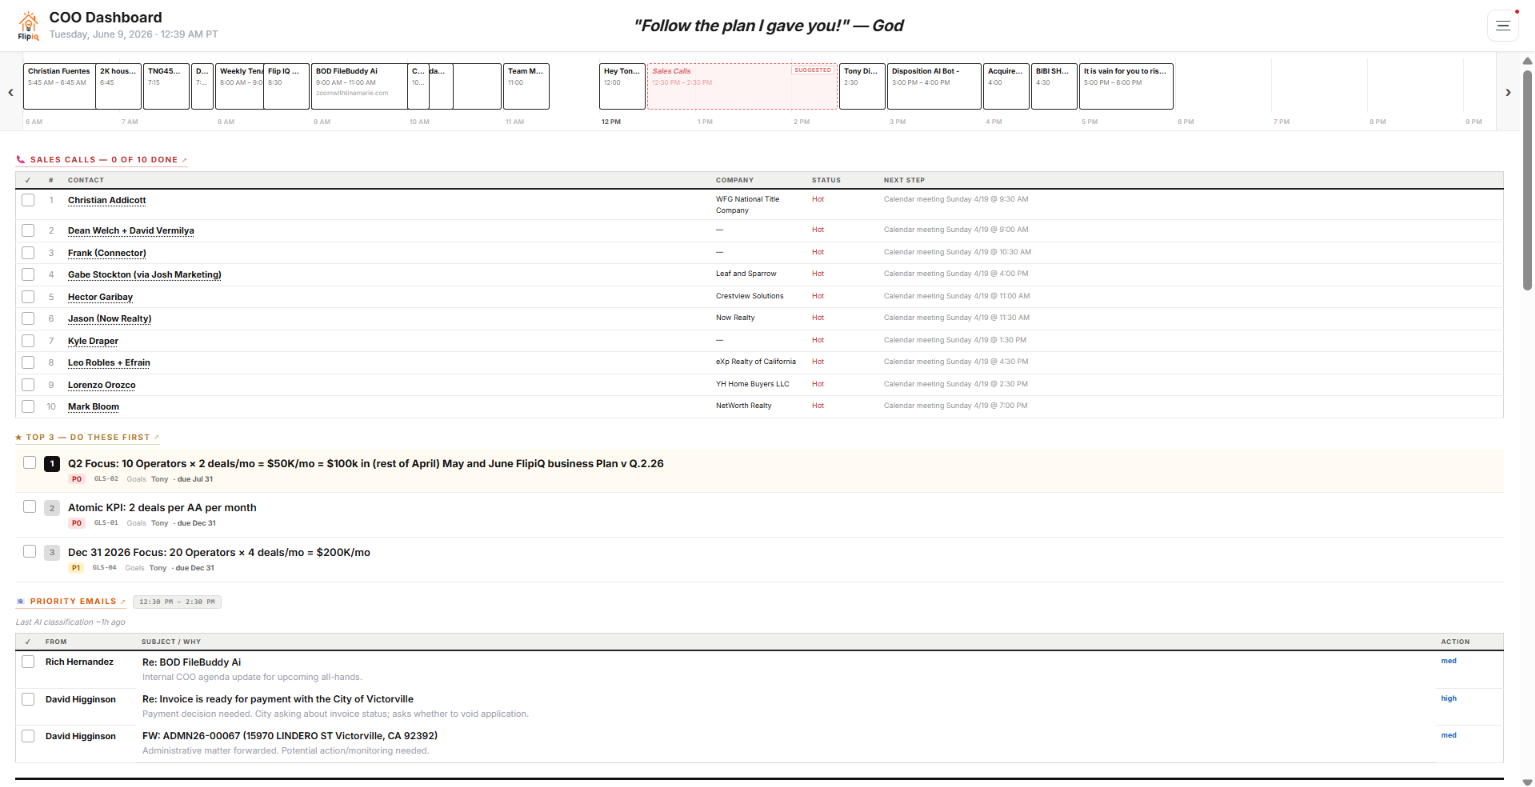Screen dimensions: 1535x787
Task: Mark Dean Welch + David Vermilya call done
Action: (x=28, y=230)
